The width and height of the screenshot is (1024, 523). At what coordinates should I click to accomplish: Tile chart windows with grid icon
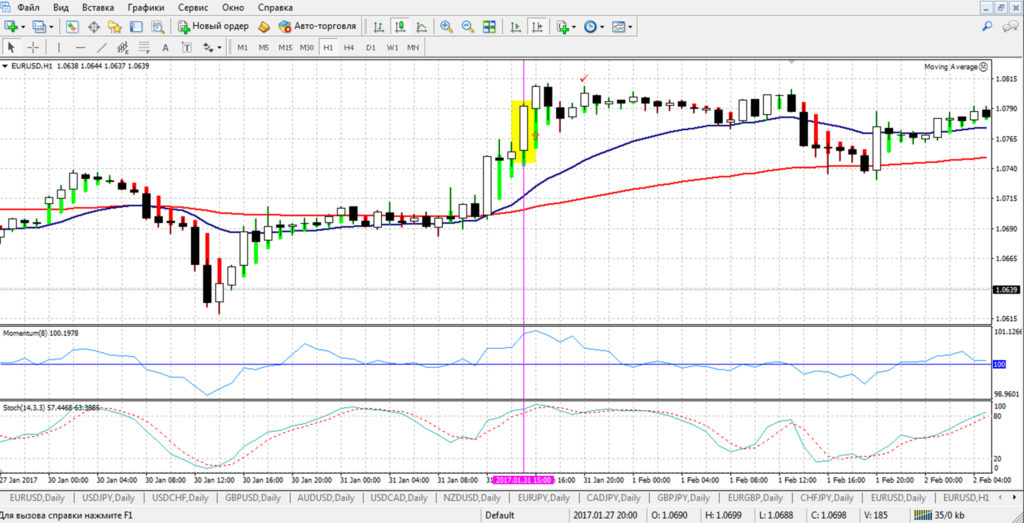489,27
